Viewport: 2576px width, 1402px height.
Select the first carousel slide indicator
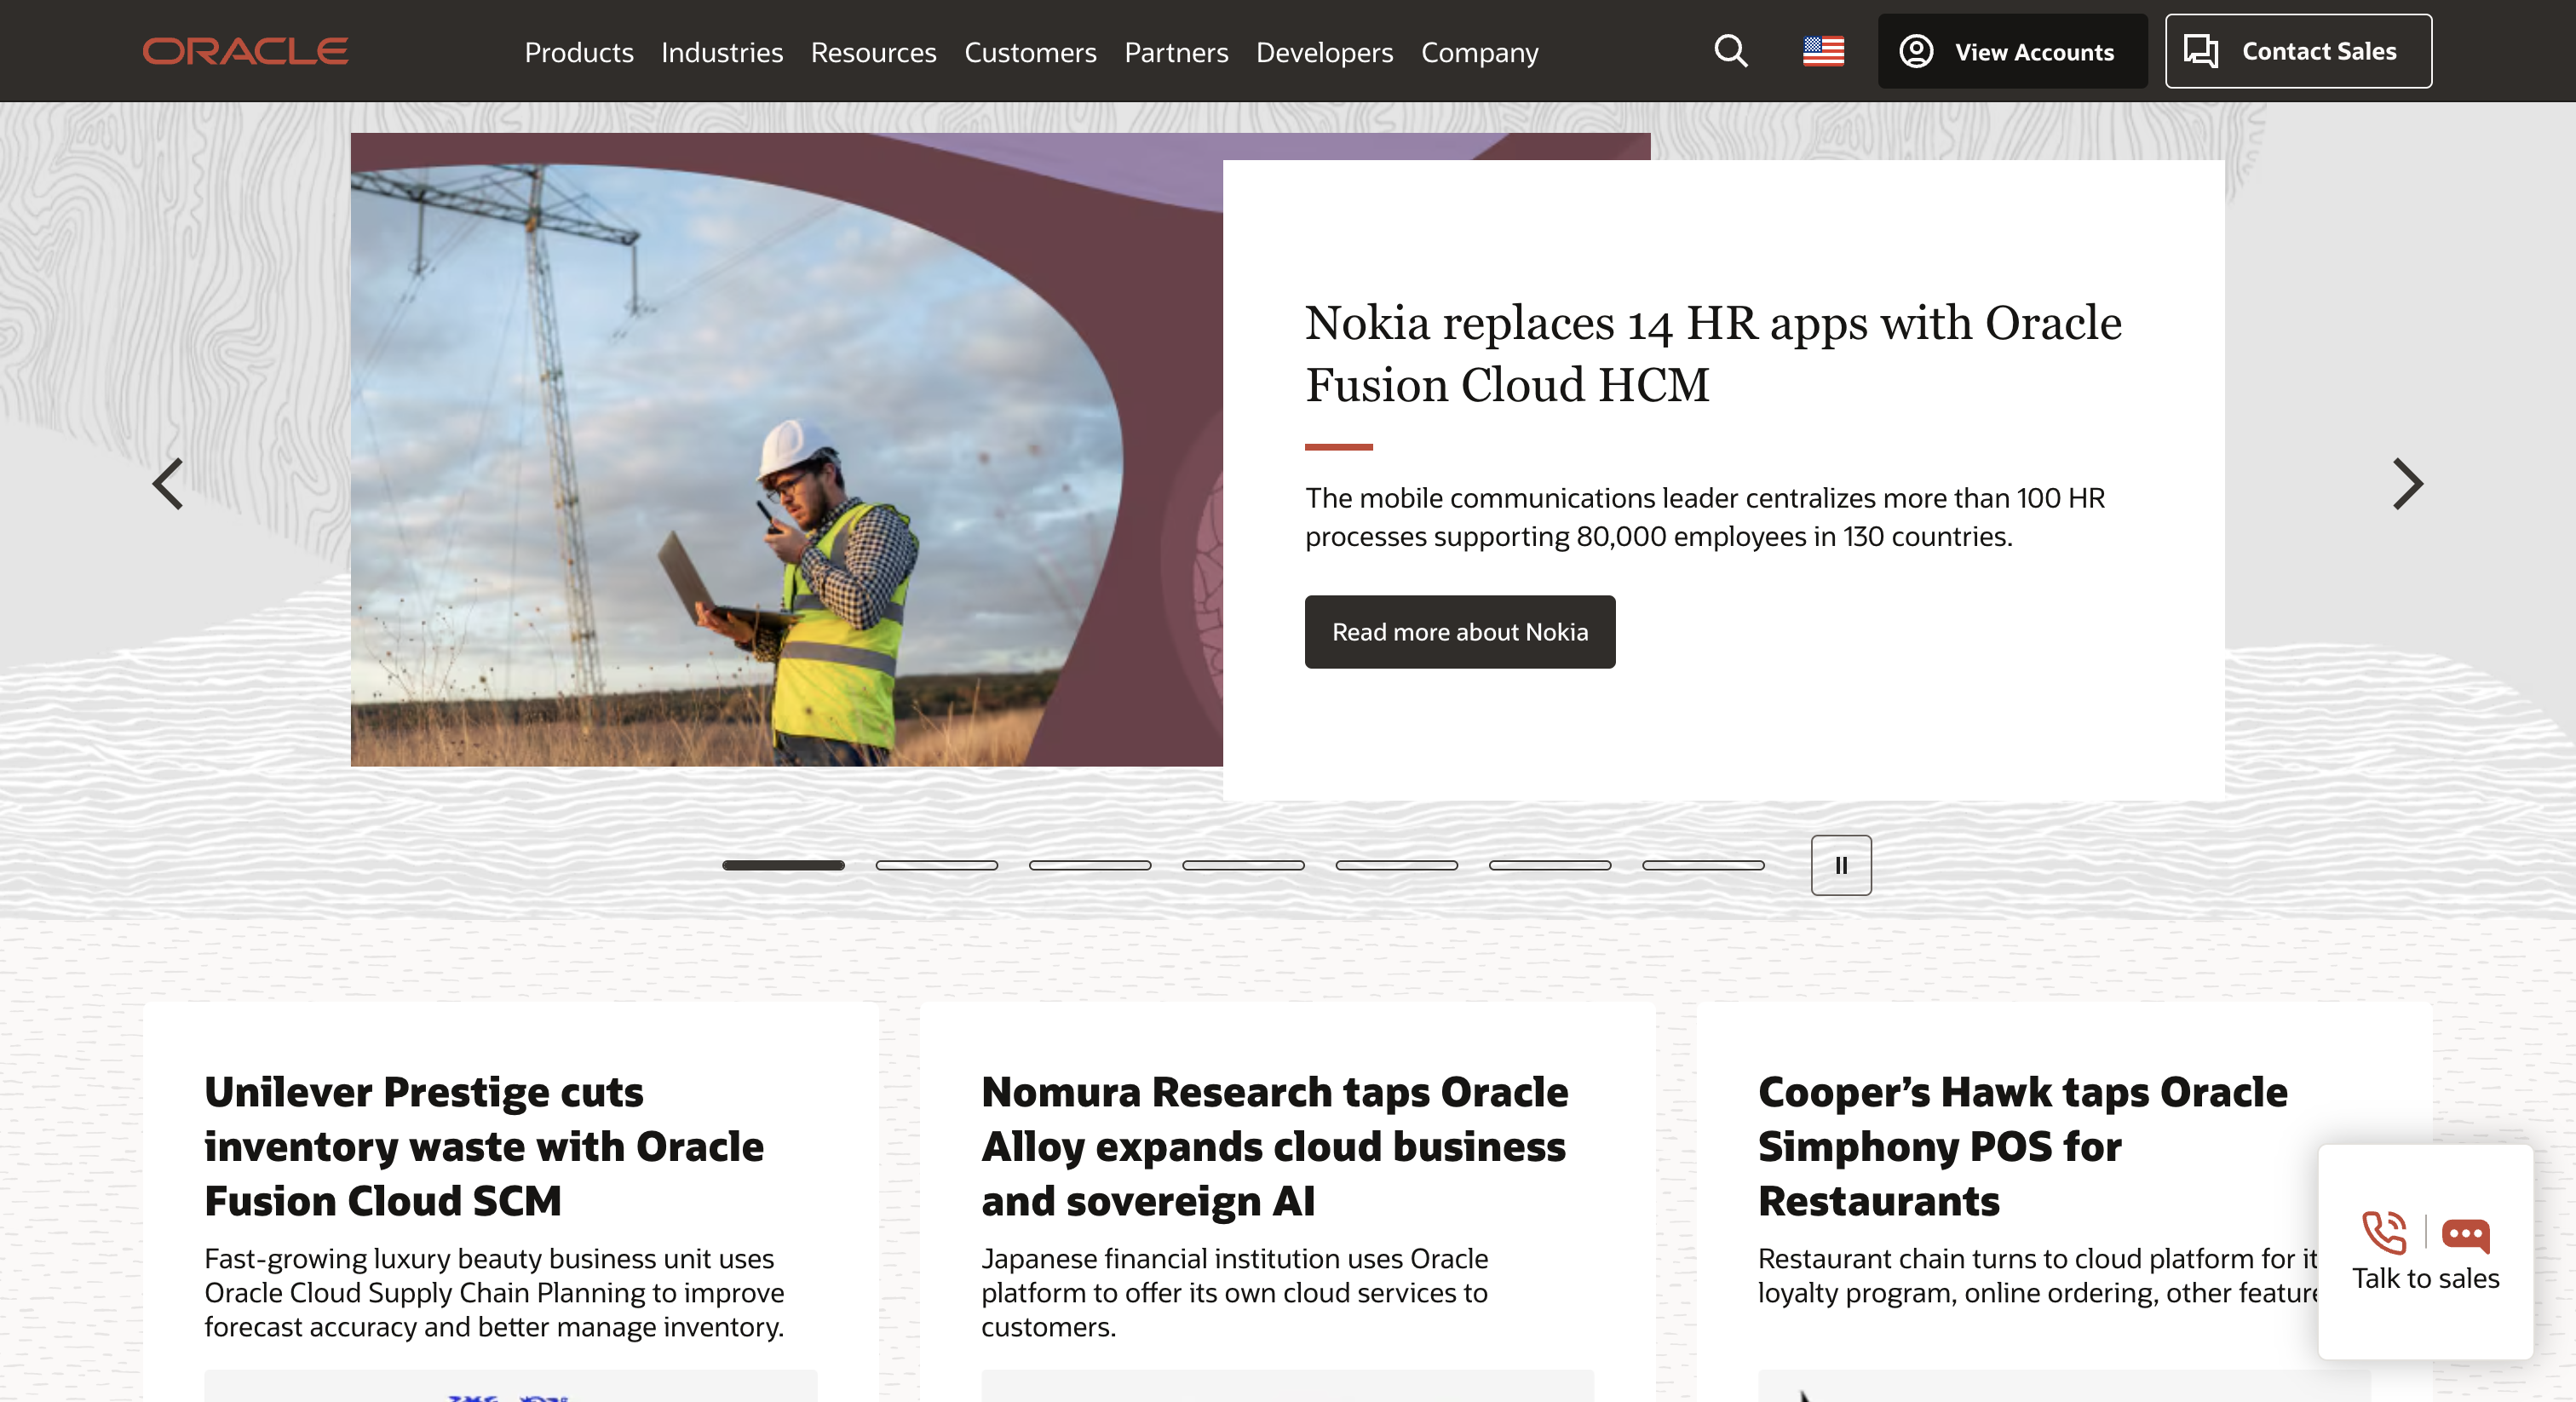tap(783, 865)
